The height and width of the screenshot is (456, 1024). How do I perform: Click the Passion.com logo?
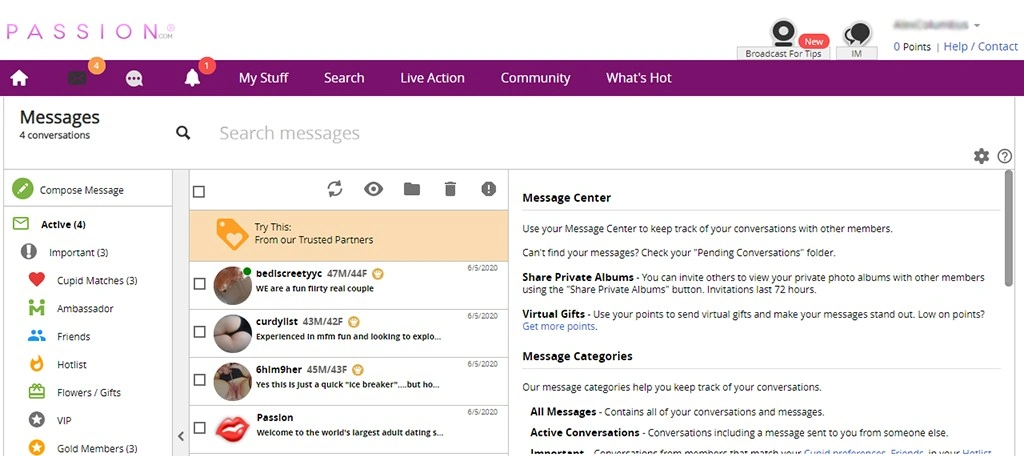[90, 31]
